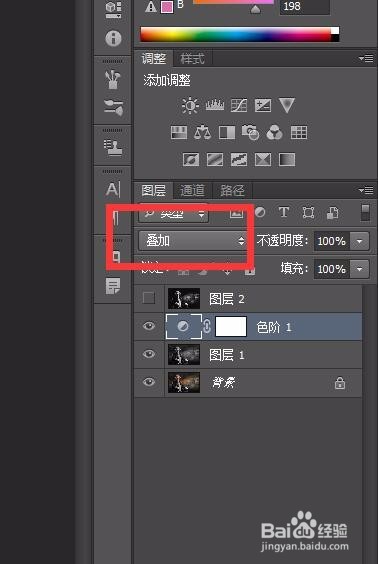
Task: Add a Photo Filter adjustment
Action: (251, 132)
